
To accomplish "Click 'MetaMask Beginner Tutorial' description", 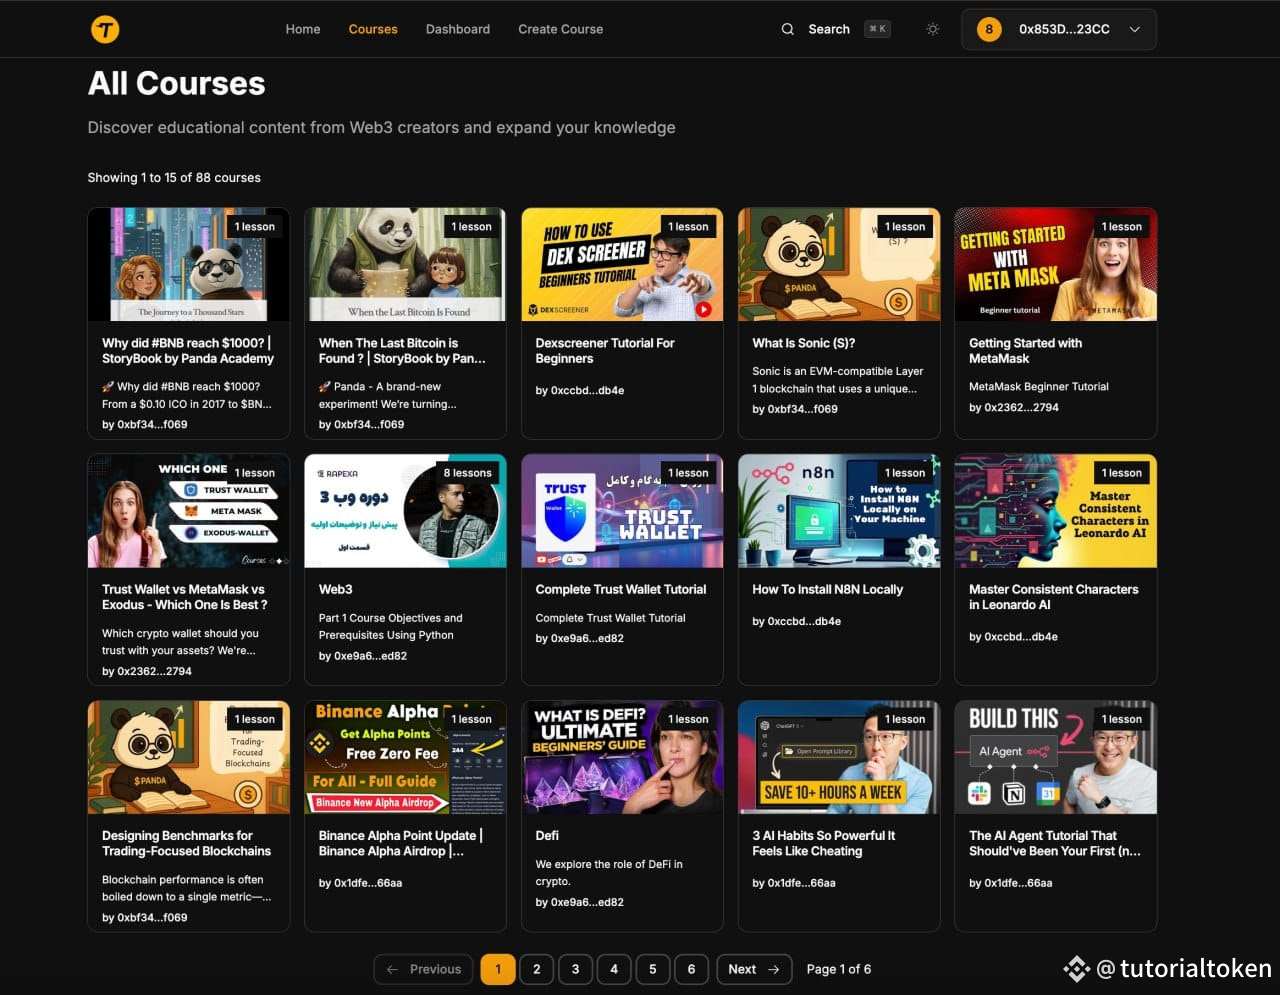I will coord(1038,386).
